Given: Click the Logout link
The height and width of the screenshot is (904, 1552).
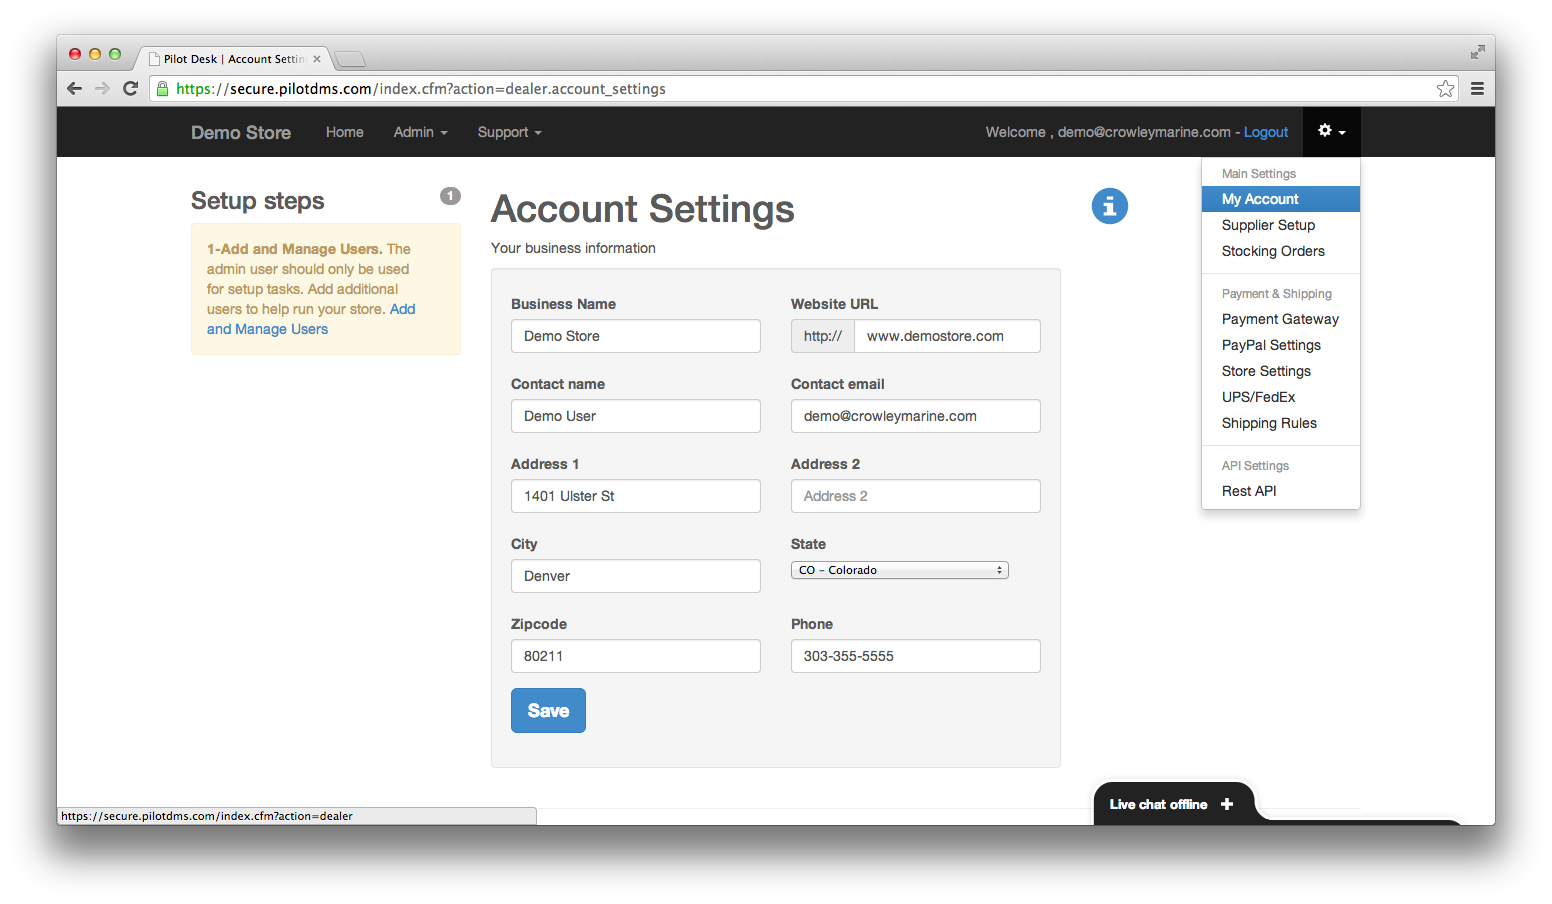Looking at the screenshot, I should tap(1265, 131).
